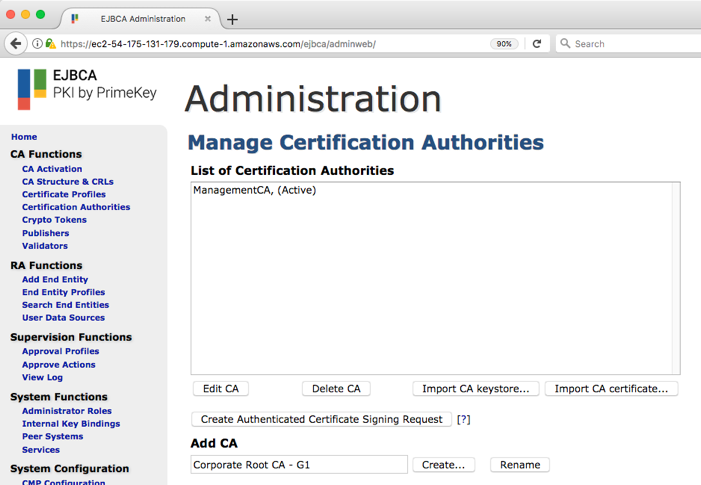Click the browser back arrow button
The image size is (701, 485).
[16, 44]
